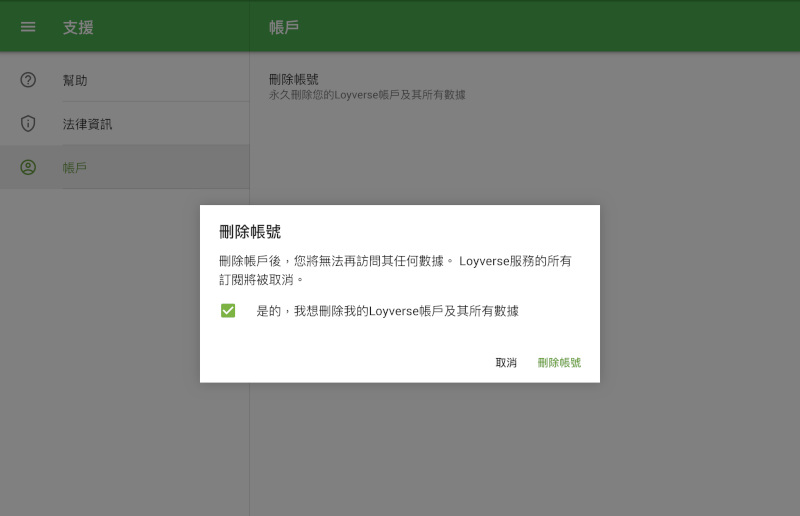The image size is (800, 516).
Task: Click the account person icon
Action: tap(28, 167)
